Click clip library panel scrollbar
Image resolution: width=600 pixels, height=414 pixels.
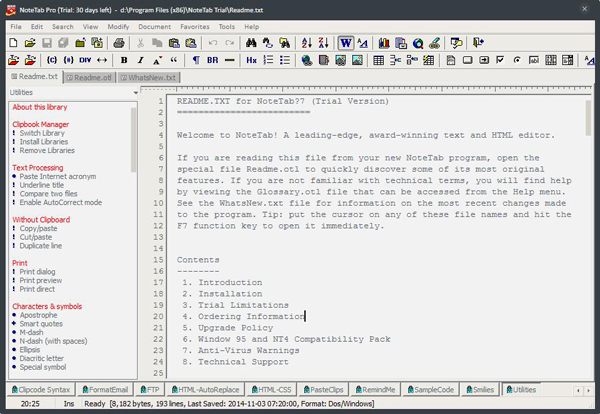pyautogui.click(x=133, y=140)
